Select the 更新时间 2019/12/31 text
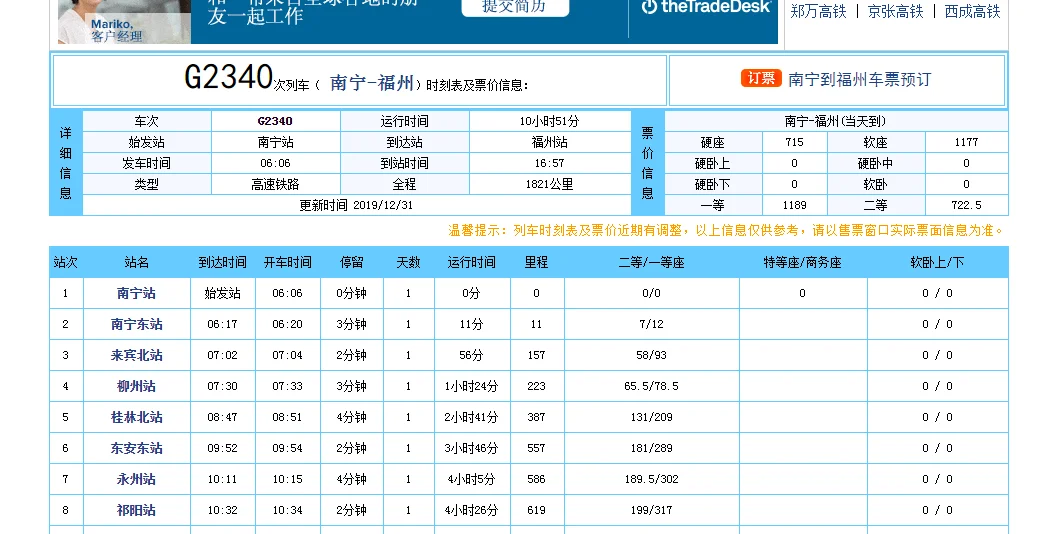 tap(356, 205)
